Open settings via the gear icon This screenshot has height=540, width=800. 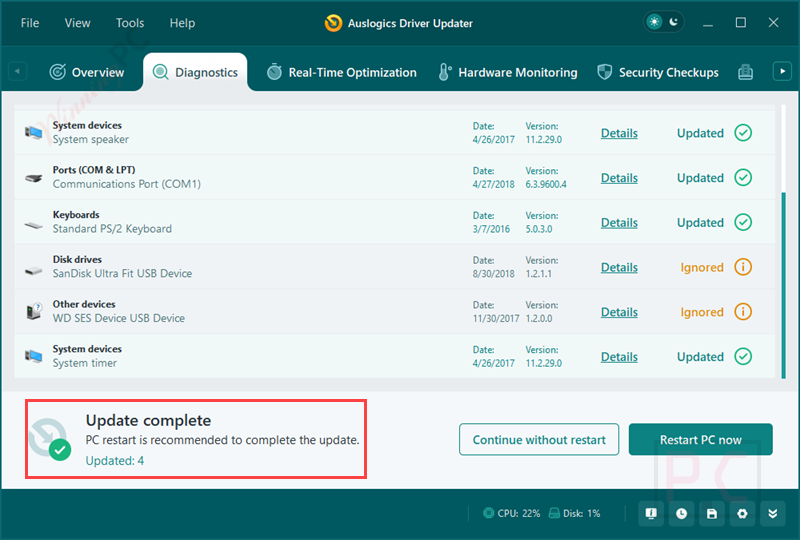(742, 513)
